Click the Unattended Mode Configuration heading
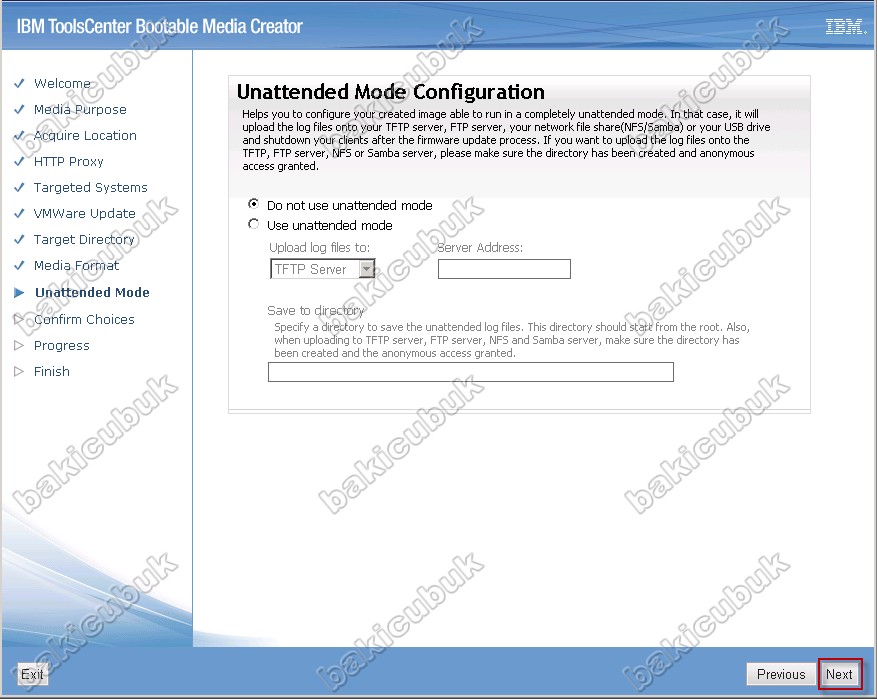The height and width of the screenshot is (699, 877). click(x=390, y=92)
